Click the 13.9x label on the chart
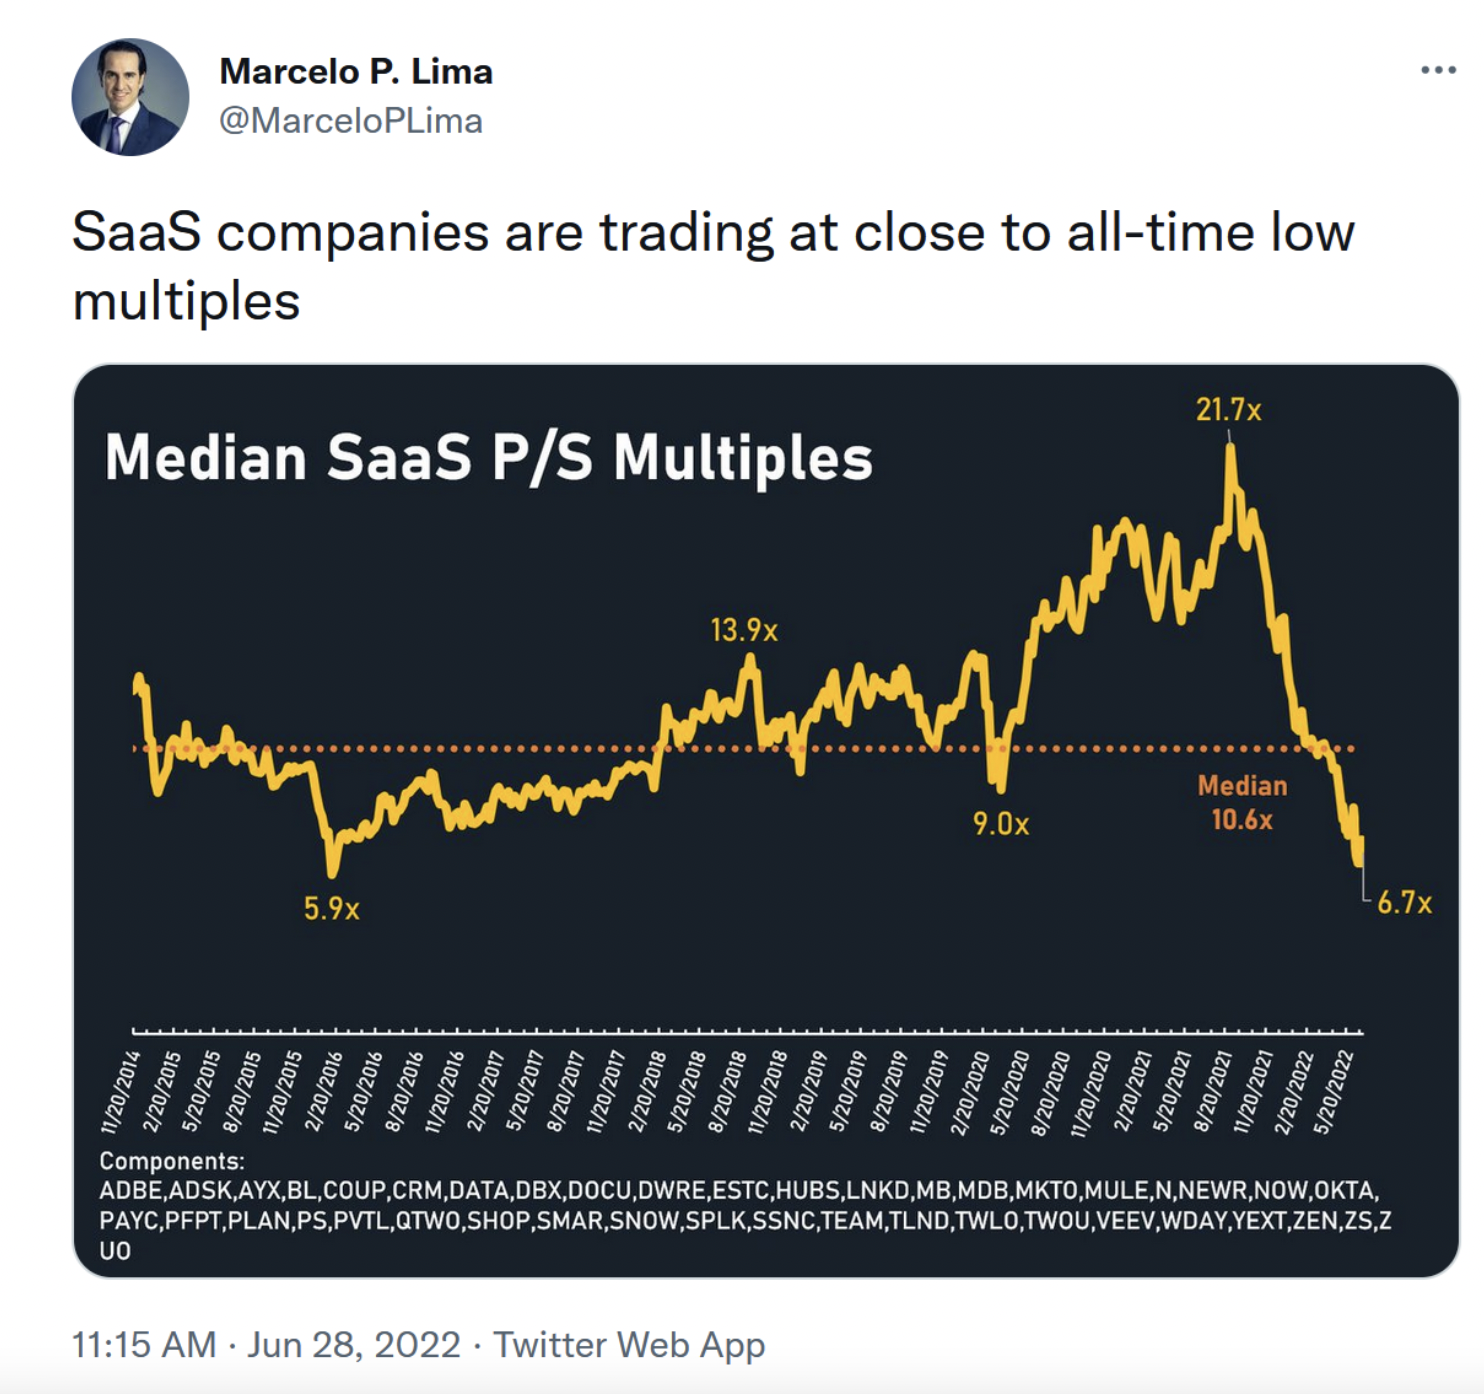Image resolution: width=1484 pixels, height=1394 pixels. point(744,631)
